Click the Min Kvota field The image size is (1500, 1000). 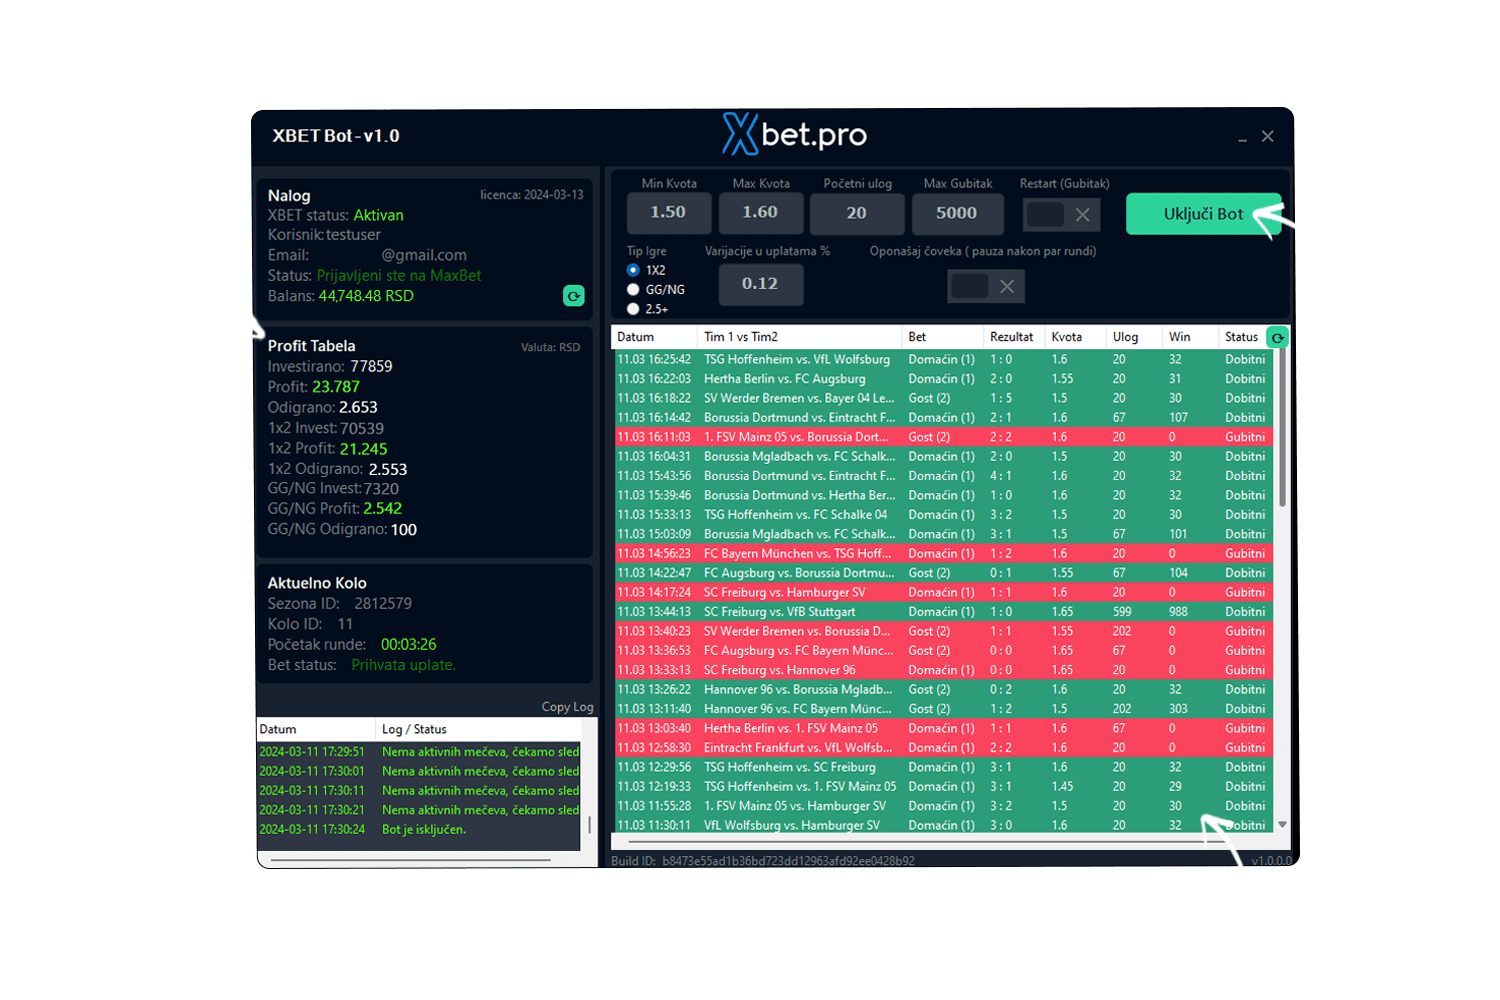pyautogui.click(x=668, y=213)
